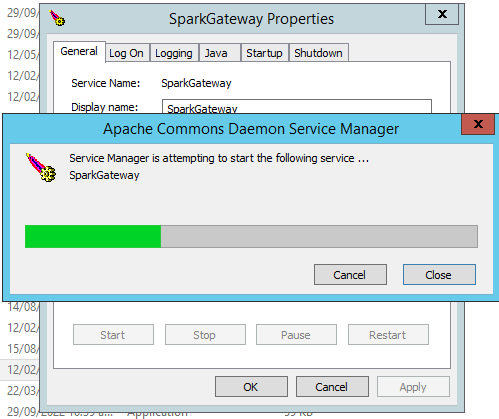This screenshot has width=499, height=419.
Task: Click the Stop service button
Action: click(x=205, y=335)
